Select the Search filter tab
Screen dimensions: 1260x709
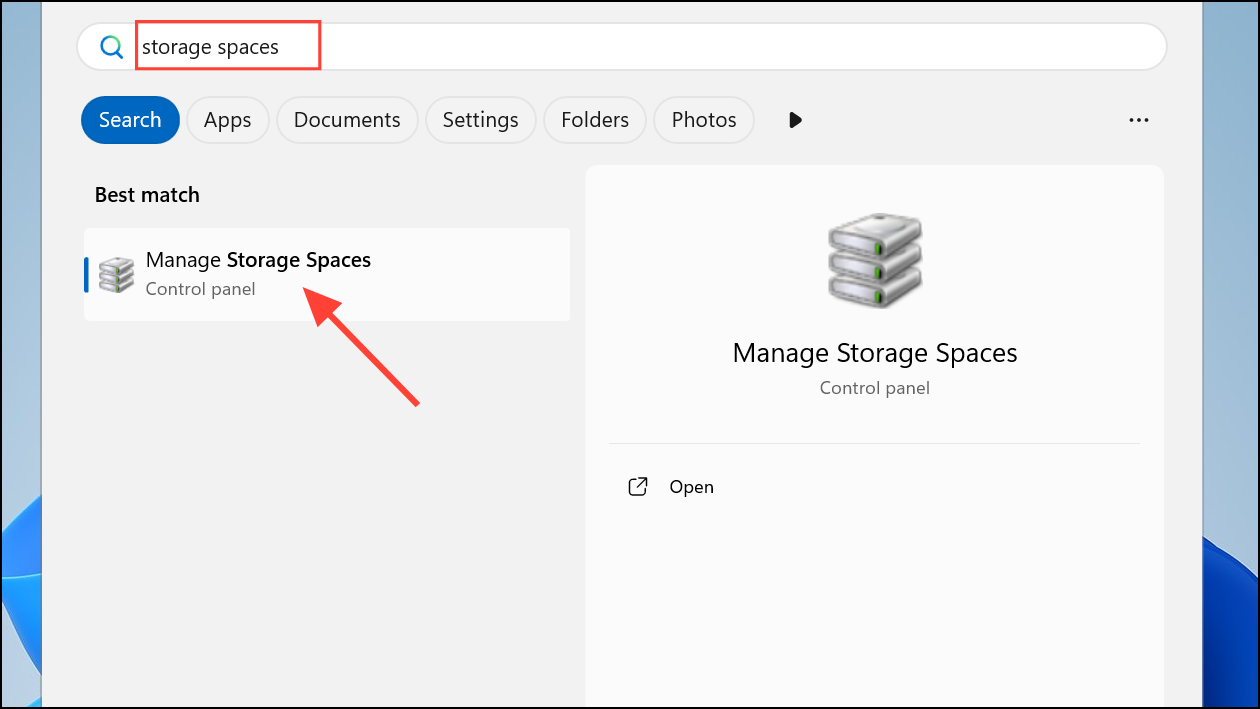point(130,120)
